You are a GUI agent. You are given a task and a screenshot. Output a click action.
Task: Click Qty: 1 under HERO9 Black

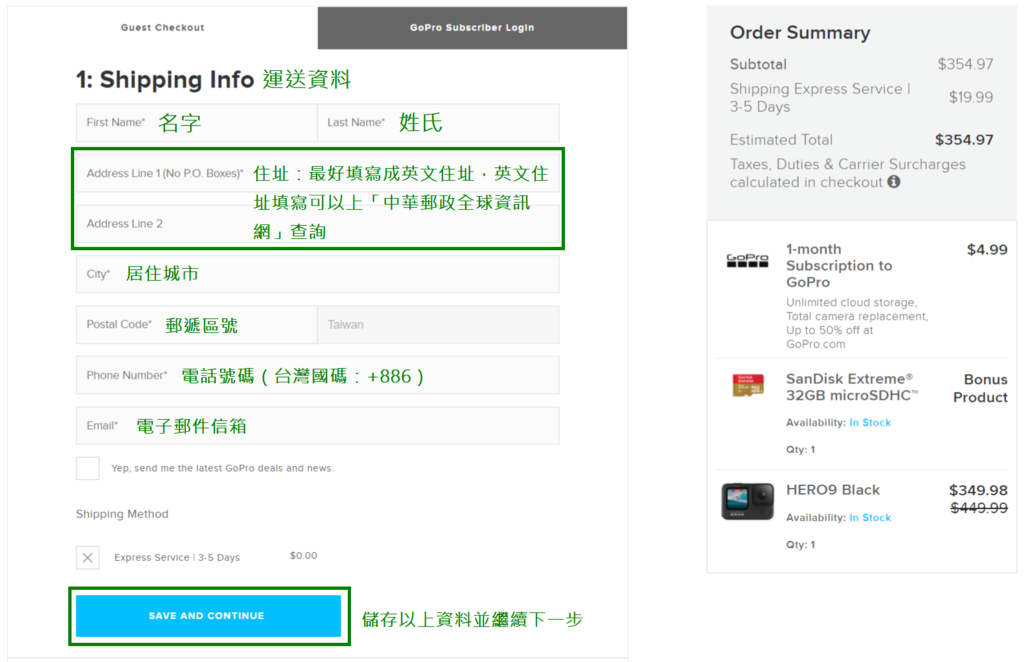[x=801, y=544]
